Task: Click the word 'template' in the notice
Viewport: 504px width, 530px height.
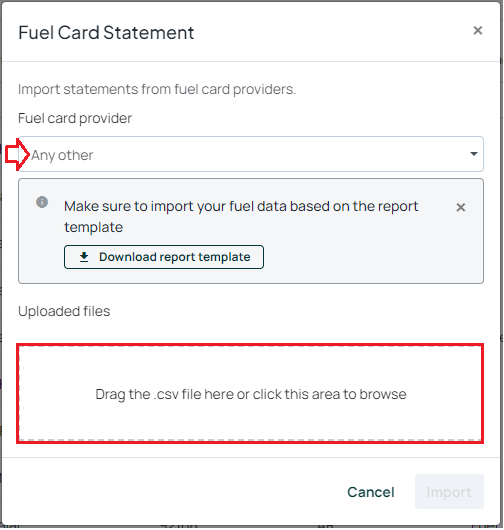Action: (x=94, y=227)
